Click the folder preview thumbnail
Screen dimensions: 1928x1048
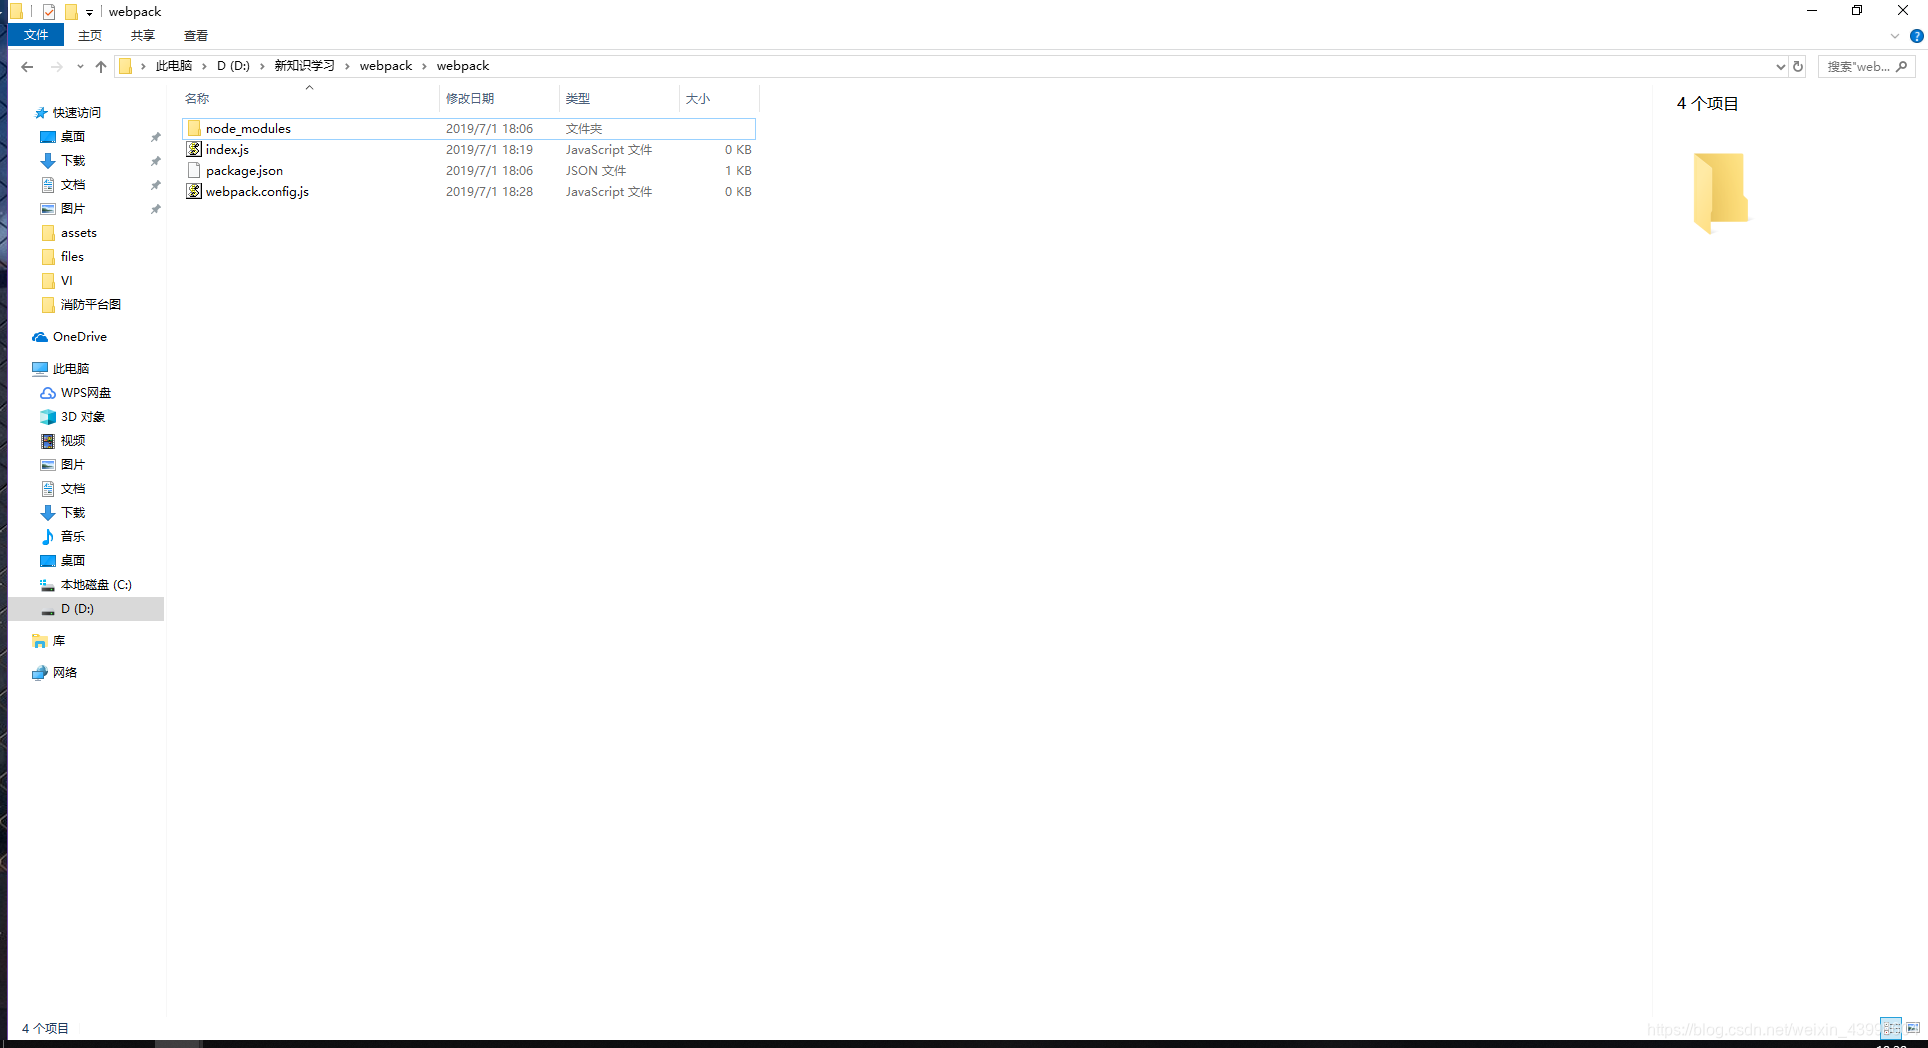pyautogui.click(x=1720, y=193)
